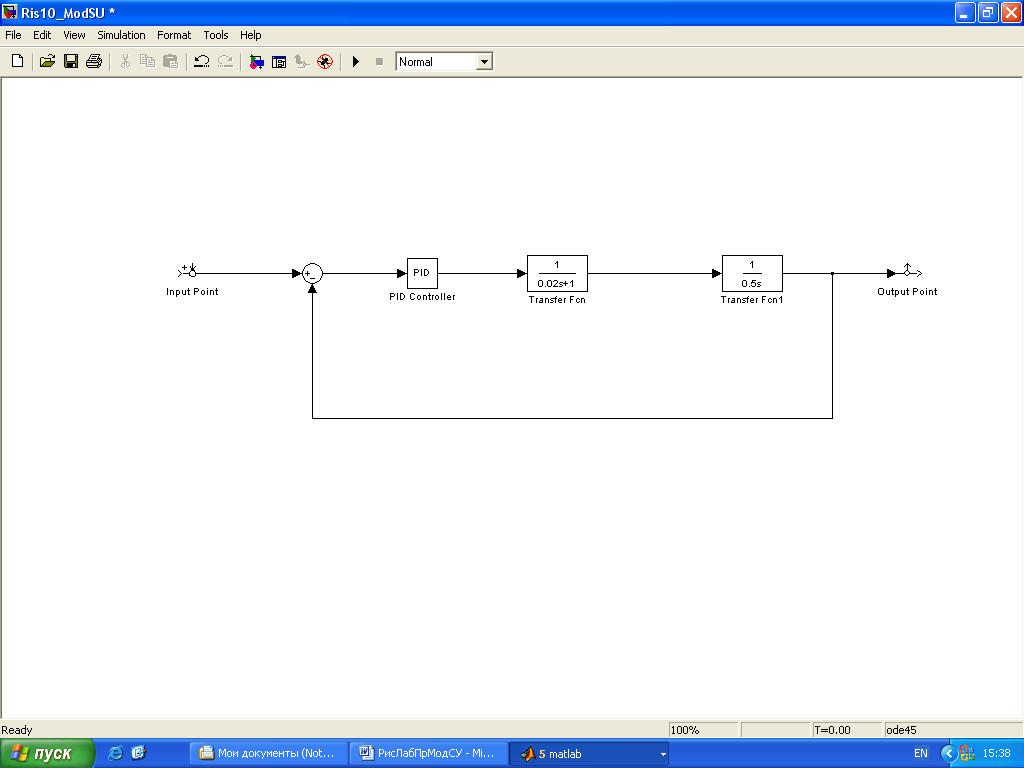Click the 'Transfer Fcn1' label text

tap(752, 300)
